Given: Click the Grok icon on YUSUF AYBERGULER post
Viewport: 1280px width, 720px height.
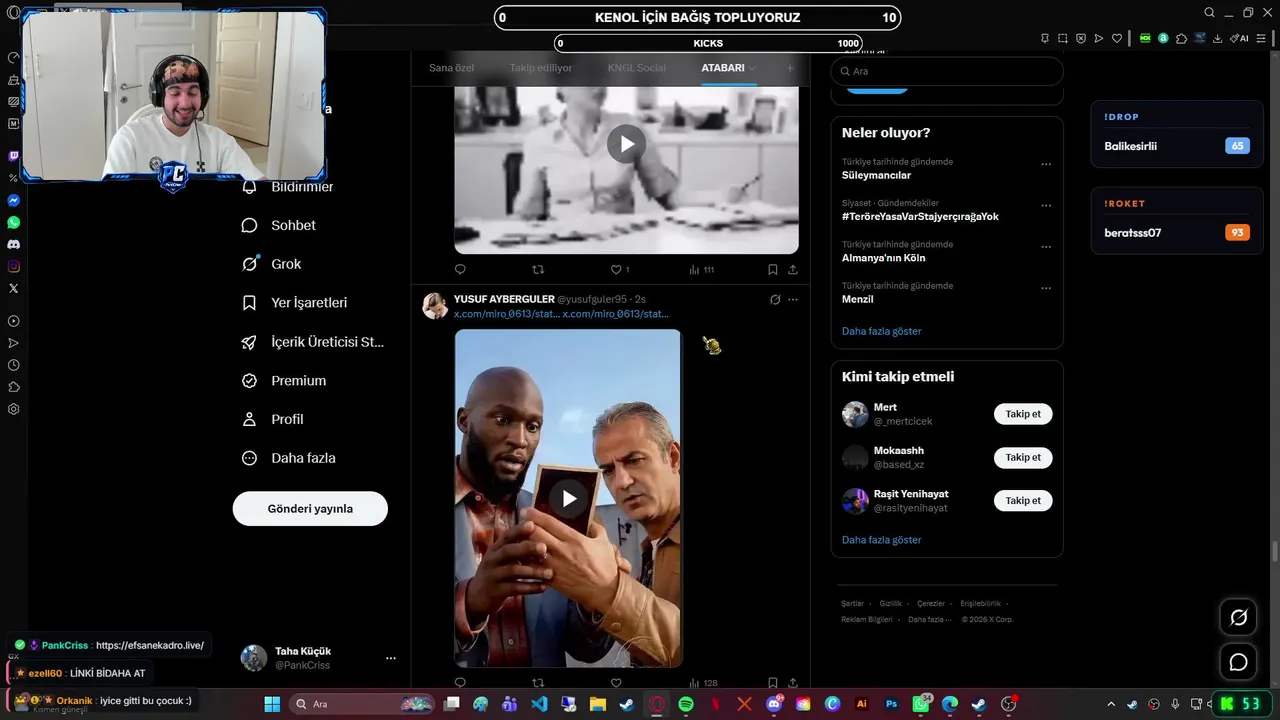Looking at the screenshot, I should click(x=775, y=299).
